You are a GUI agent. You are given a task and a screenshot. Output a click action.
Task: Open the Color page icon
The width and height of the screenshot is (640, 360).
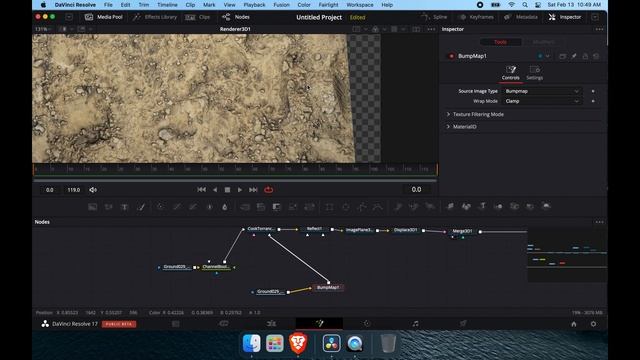(367, 324)
